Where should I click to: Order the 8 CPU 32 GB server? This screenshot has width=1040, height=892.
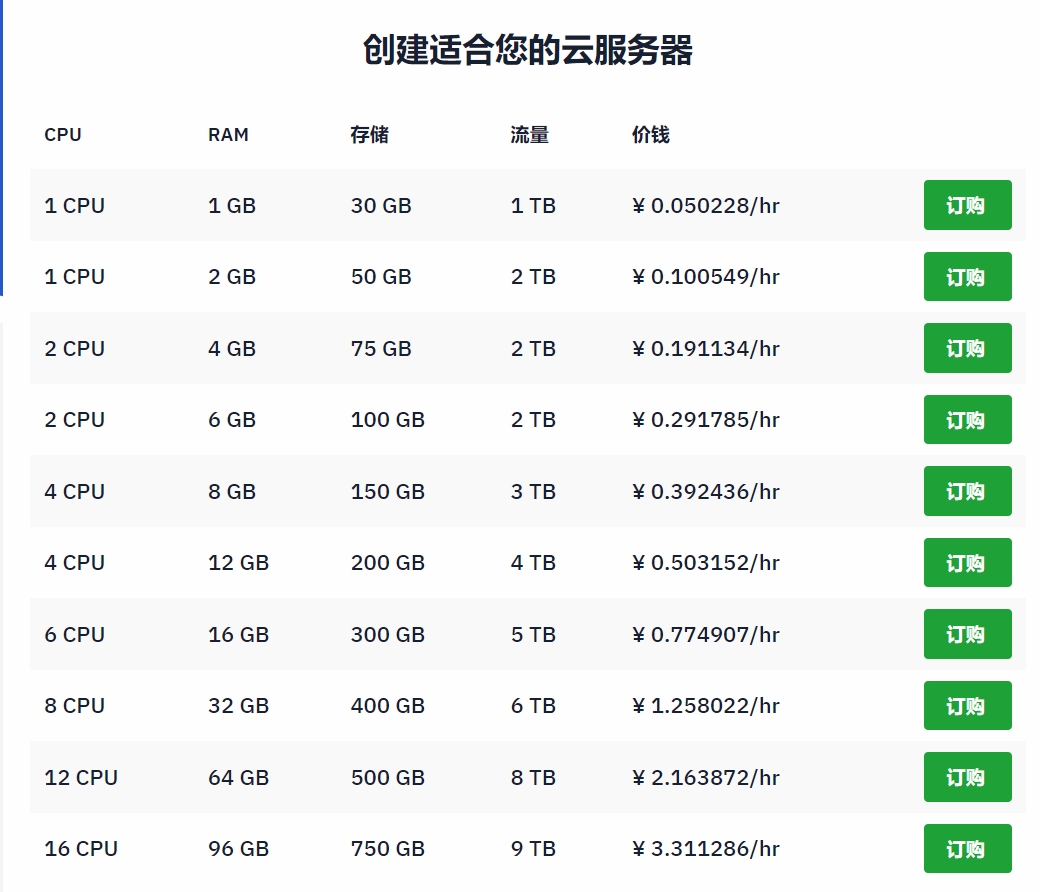pyautogui.click(x=967, y=706)
